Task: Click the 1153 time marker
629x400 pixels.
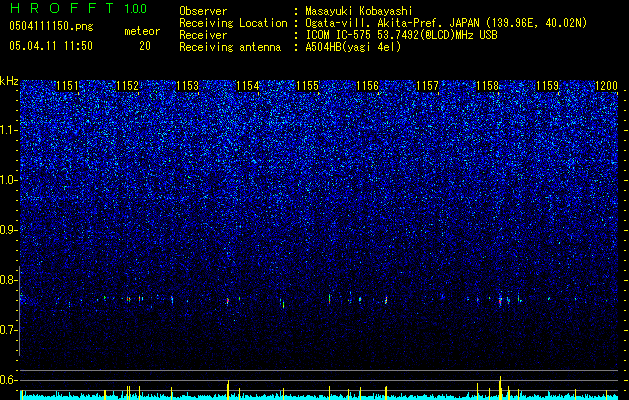Action: [187, 86]
